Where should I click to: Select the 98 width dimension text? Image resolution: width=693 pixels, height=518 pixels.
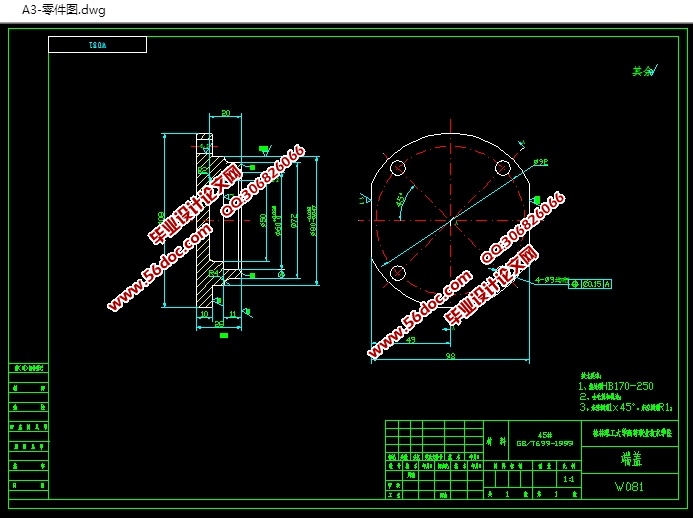[450, 356]
